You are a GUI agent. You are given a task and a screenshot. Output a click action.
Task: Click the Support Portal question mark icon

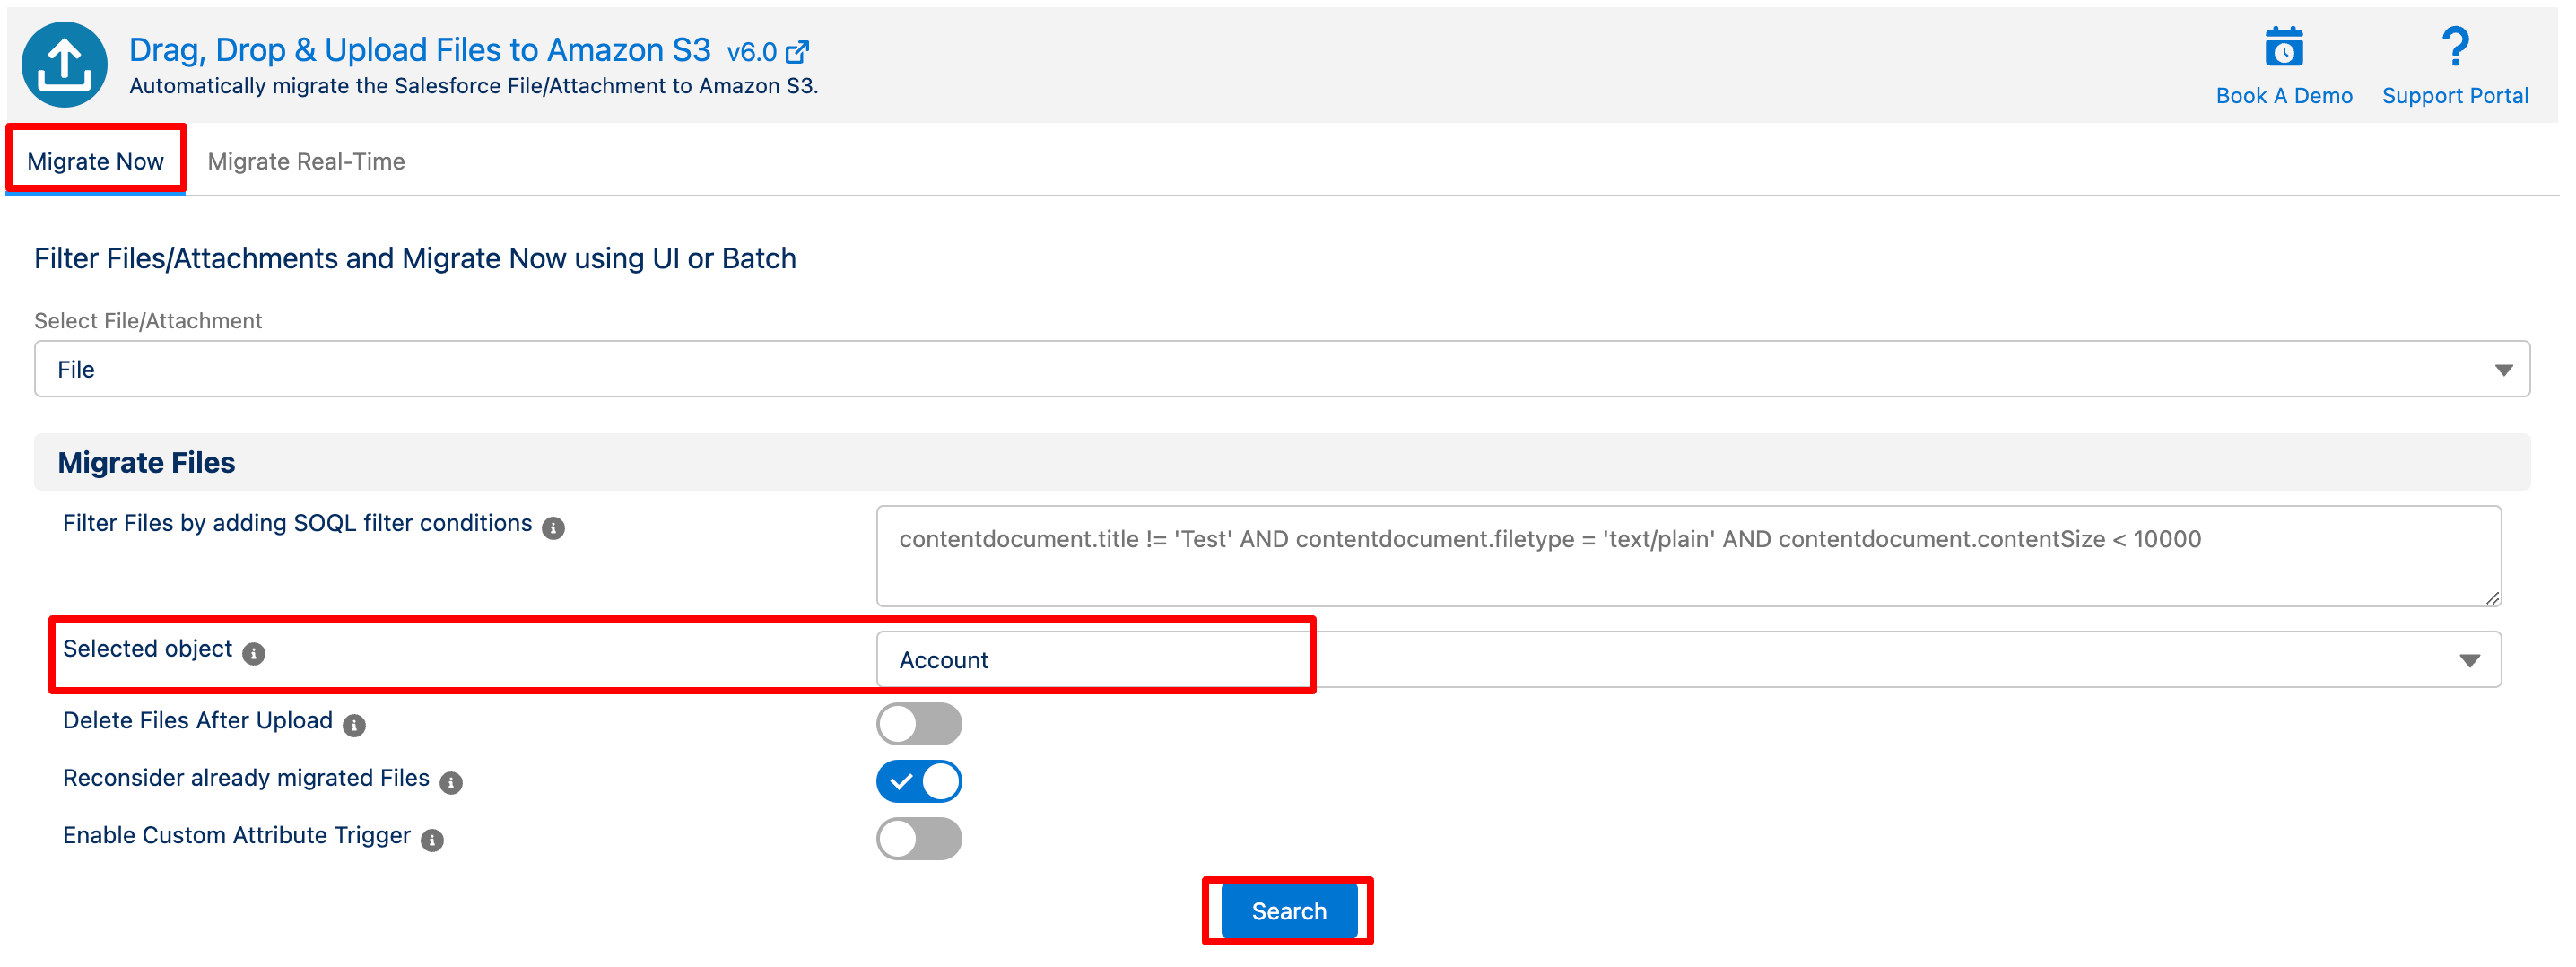click(2455, 47)
